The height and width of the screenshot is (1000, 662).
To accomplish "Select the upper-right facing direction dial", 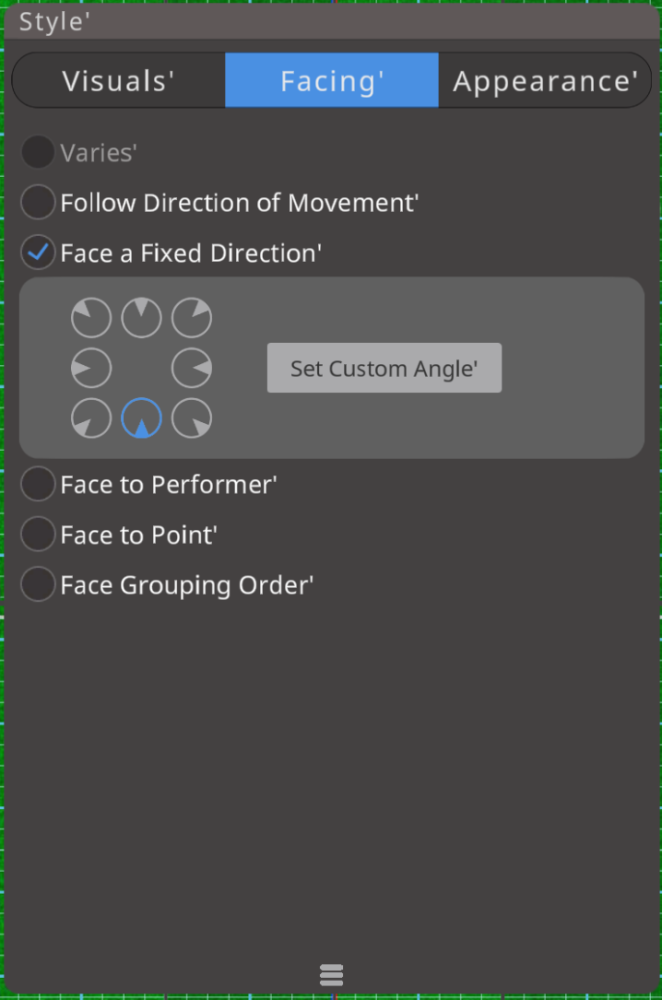I will [191, 317].
